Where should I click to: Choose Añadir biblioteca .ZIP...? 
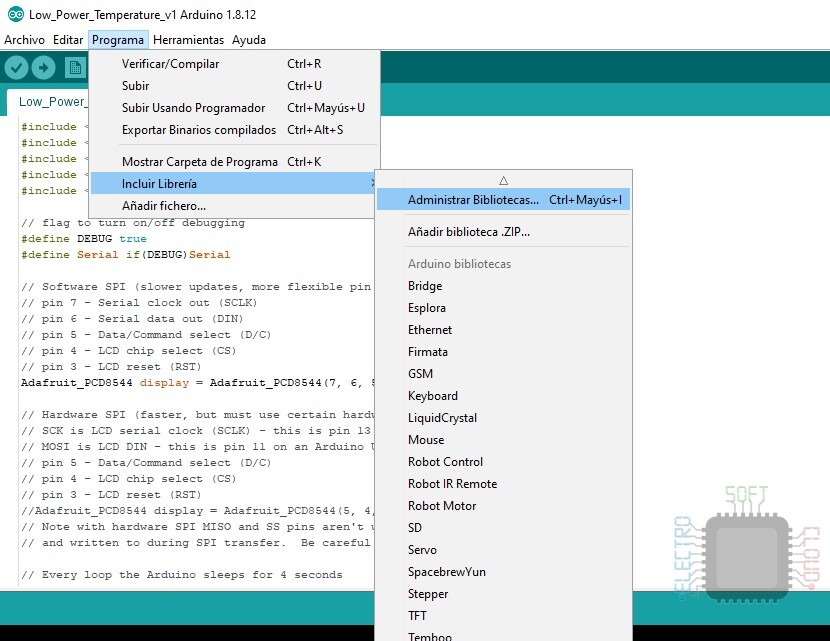(x=503, y=232)
